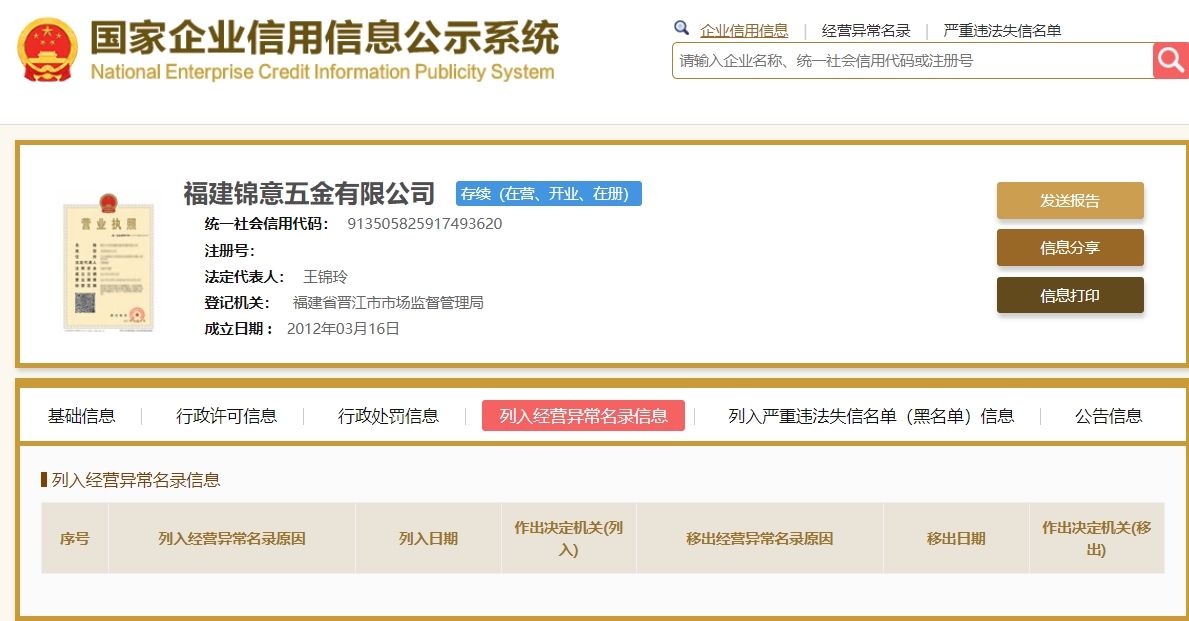
Task: Click the 登记机关 field label
Action: [237, 303]
